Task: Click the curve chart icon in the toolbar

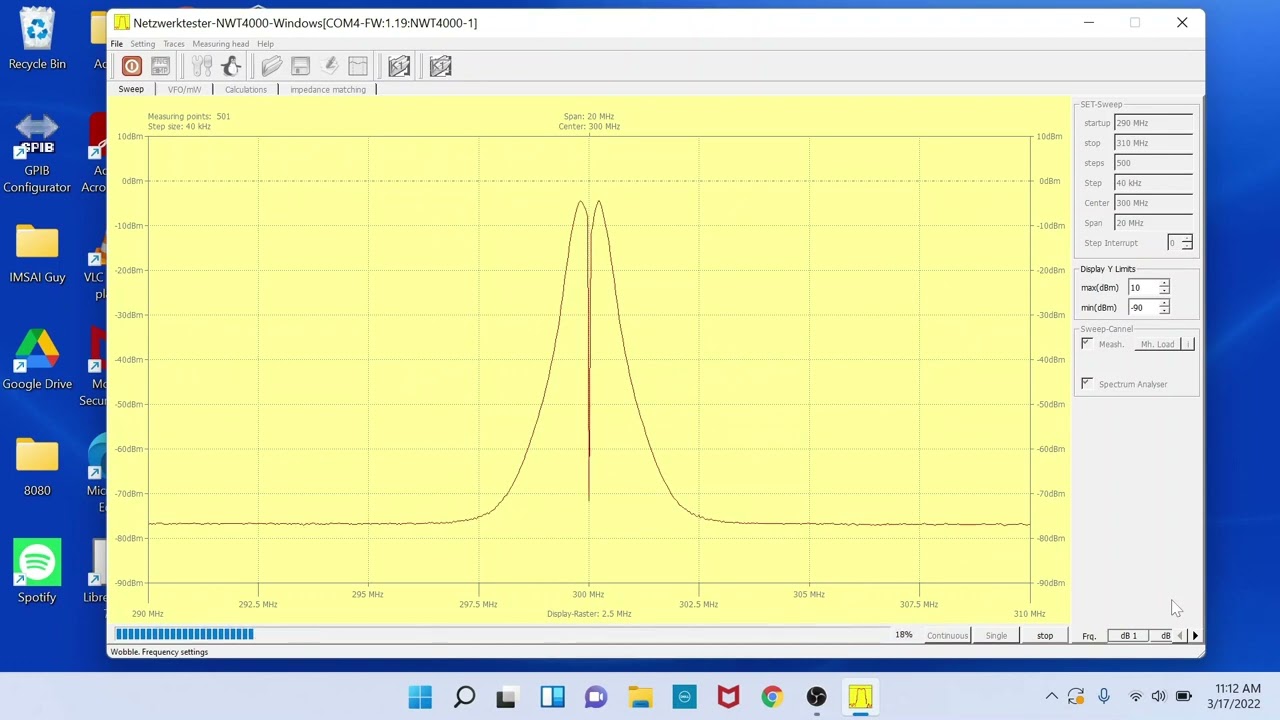Action: click(358, 66)
